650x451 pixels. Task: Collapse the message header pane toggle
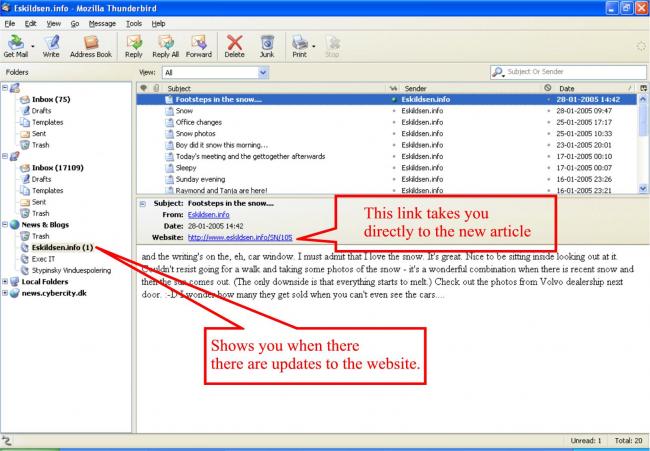click(143, 204)
